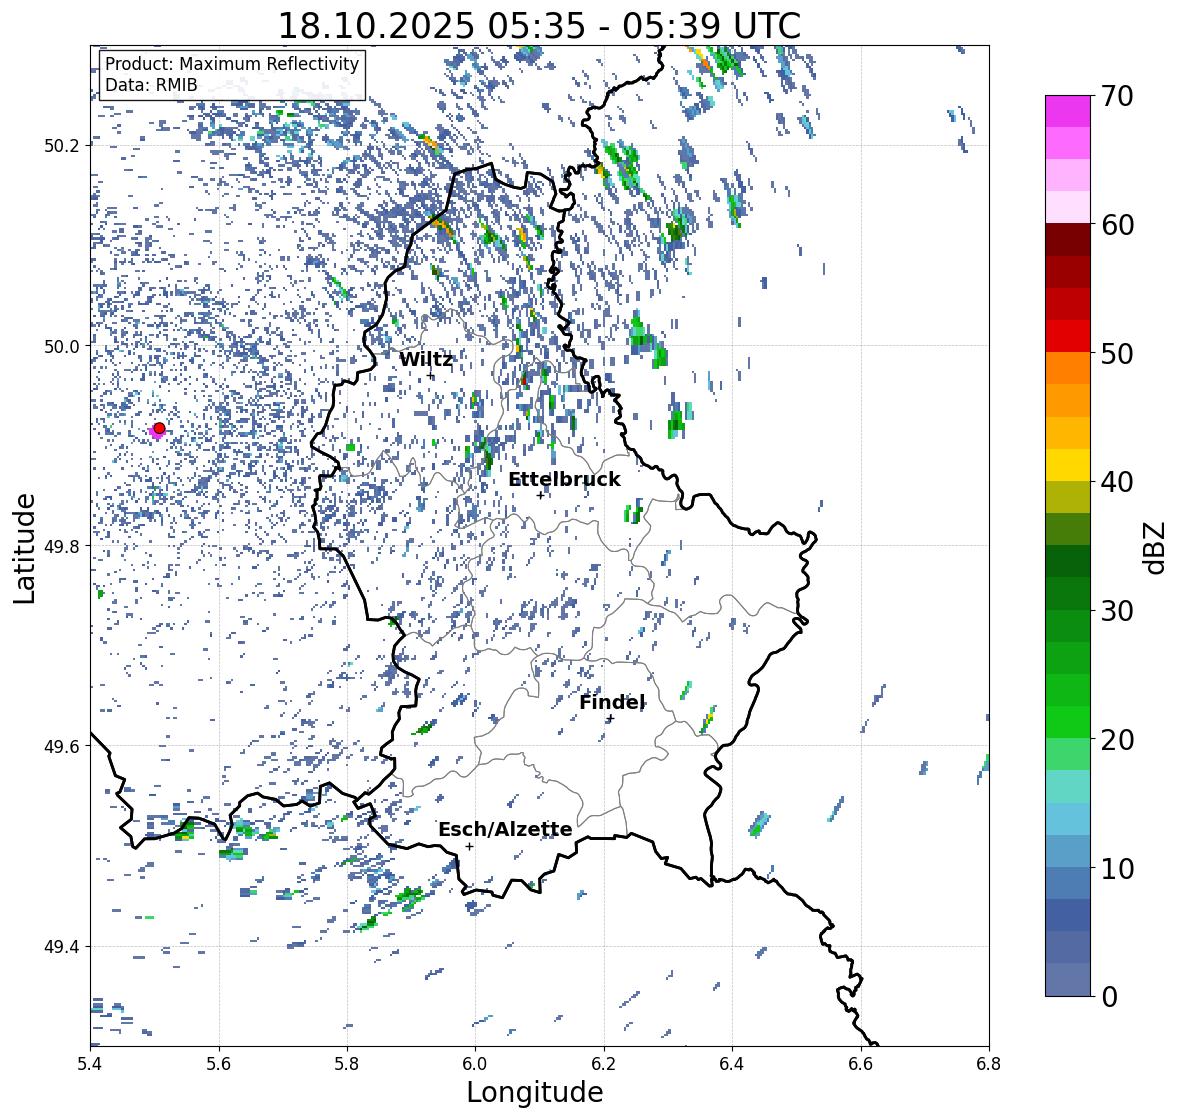Viewport: 1179px width, 1117px height.
Task: Click the 6.2 longitude tick label
Action: pyautogui.click(x=604, y=1064)
